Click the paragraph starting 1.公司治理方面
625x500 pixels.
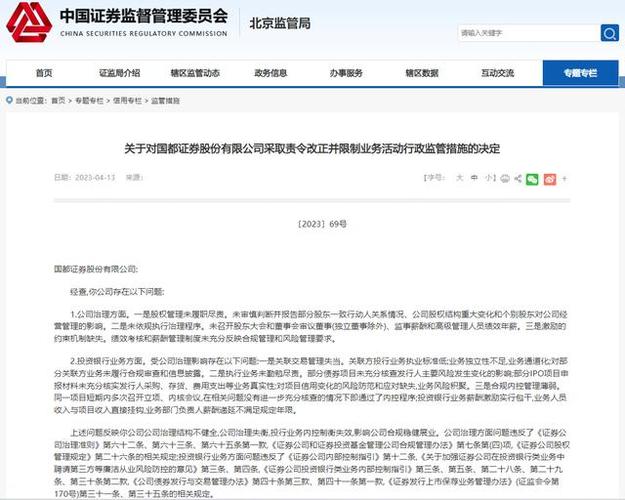(311, 326)
